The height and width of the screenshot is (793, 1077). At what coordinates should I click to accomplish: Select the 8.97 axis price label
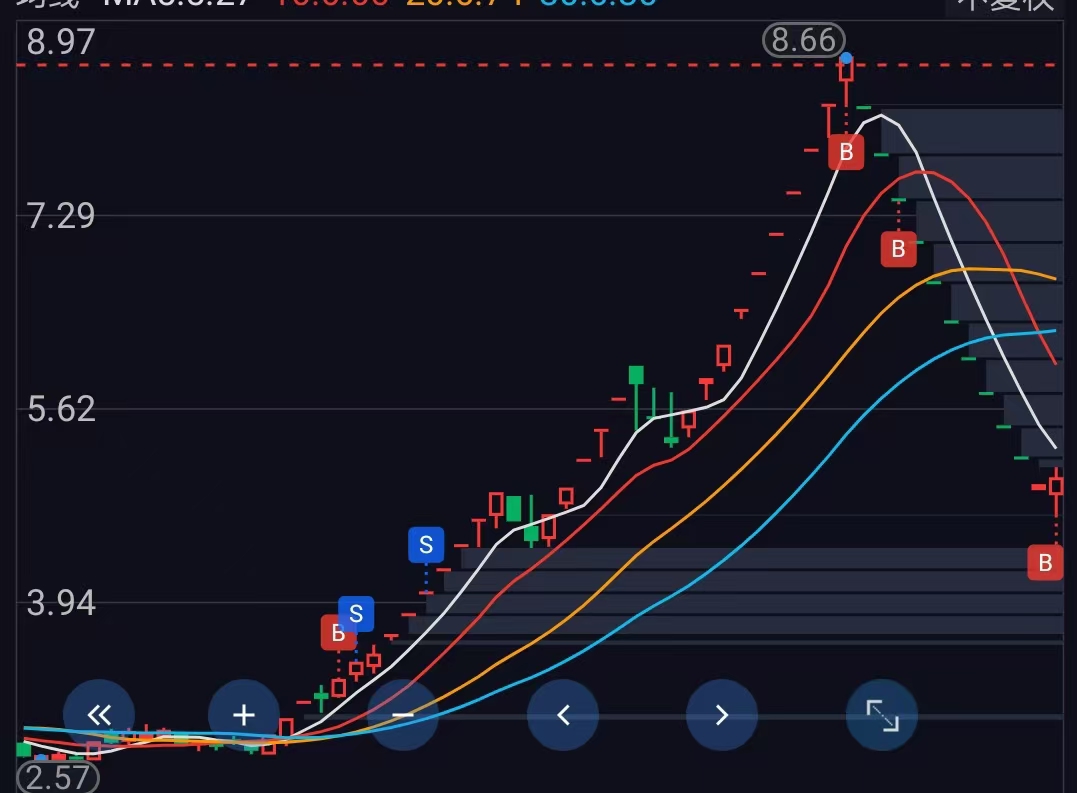pyautogui.click(x=60, y=42)
